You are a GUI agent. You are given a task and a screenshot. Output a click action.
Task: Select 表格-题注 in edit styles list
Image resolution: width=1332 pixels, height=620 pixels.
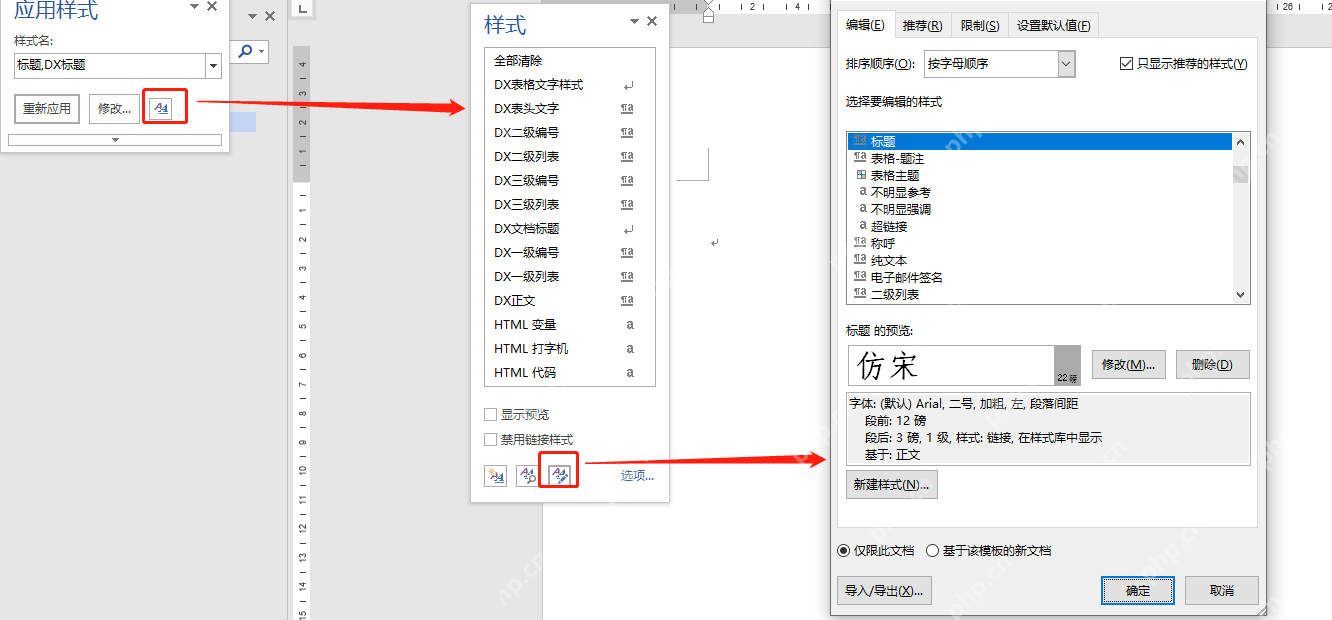tap(1040, 159)
